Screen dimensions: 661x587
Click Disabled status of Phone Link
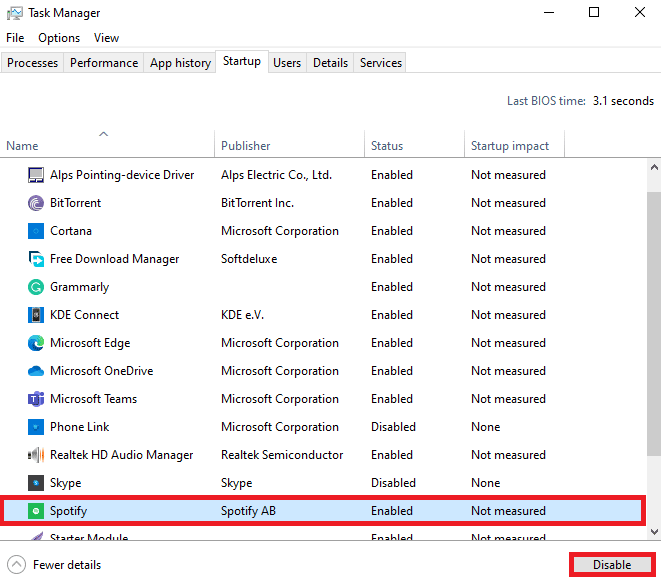[x=393, y=427]
